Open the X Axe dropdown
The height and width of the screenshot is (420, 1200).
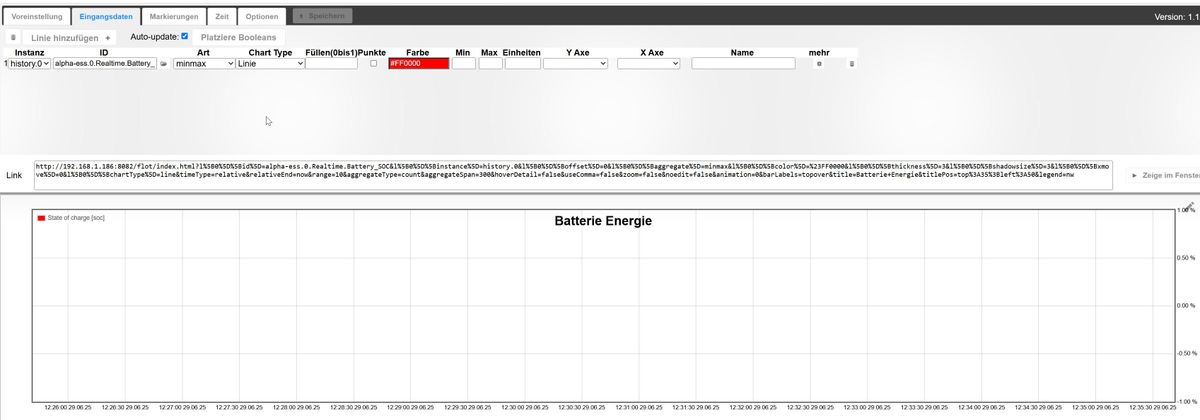[x=649, y=63]
